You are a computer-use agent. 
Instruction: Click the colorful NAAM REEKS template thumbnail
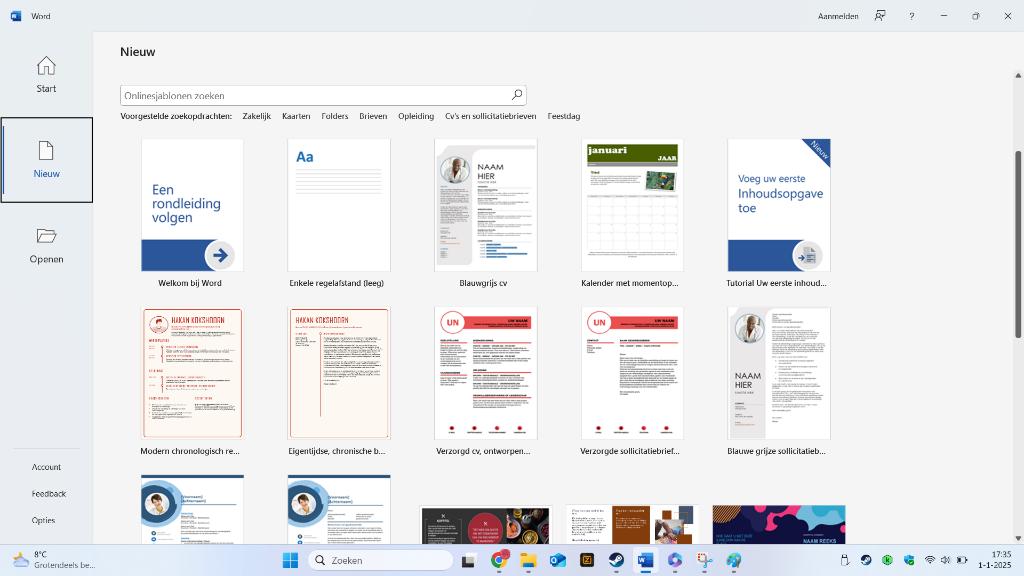click(x=779, y=524)
